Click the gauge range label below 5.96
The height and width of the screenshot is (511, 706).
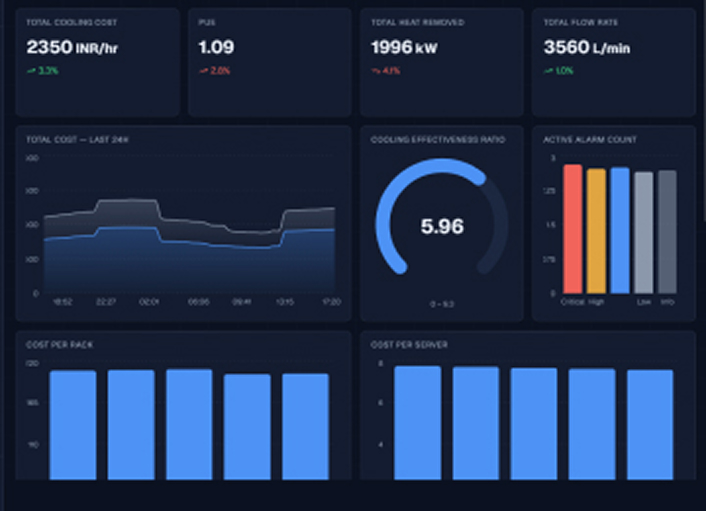click(442, 305)
